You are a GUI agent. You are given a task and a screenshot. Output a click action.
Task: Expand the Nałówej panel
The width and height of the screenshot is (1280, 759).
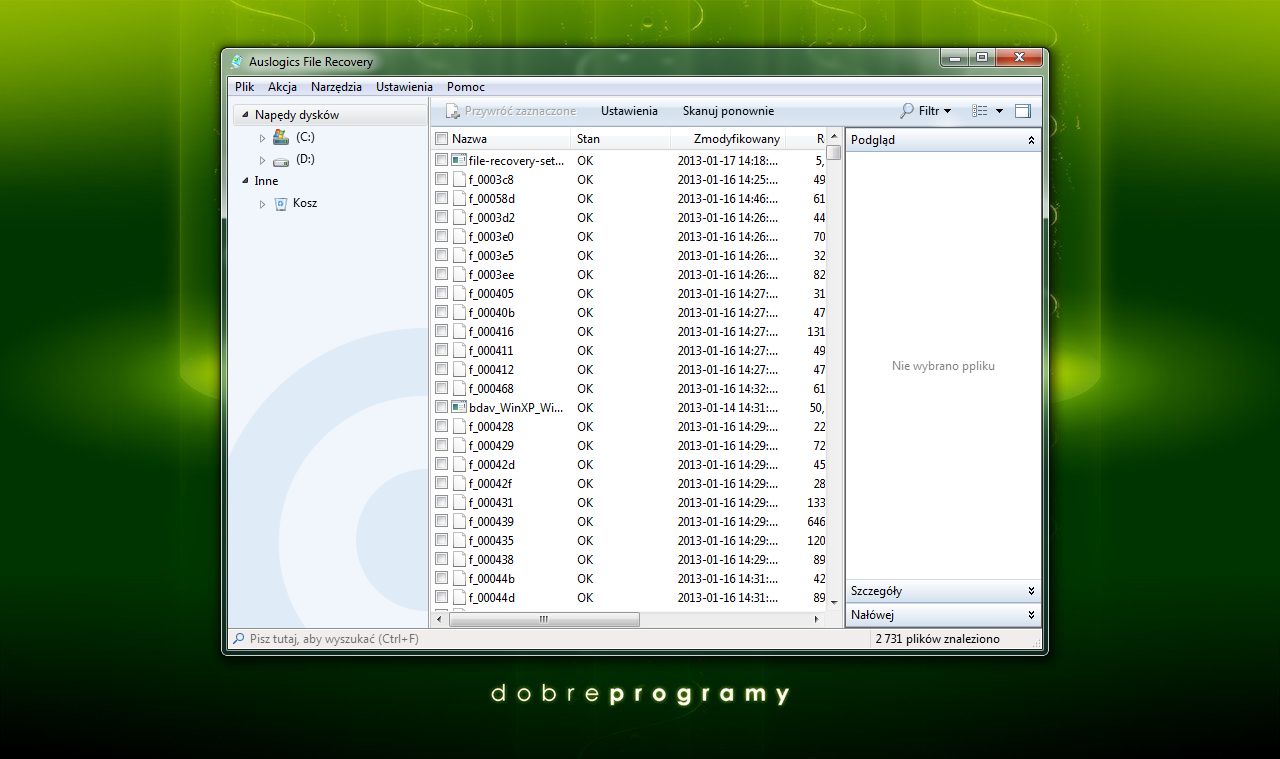point(1031,615)
